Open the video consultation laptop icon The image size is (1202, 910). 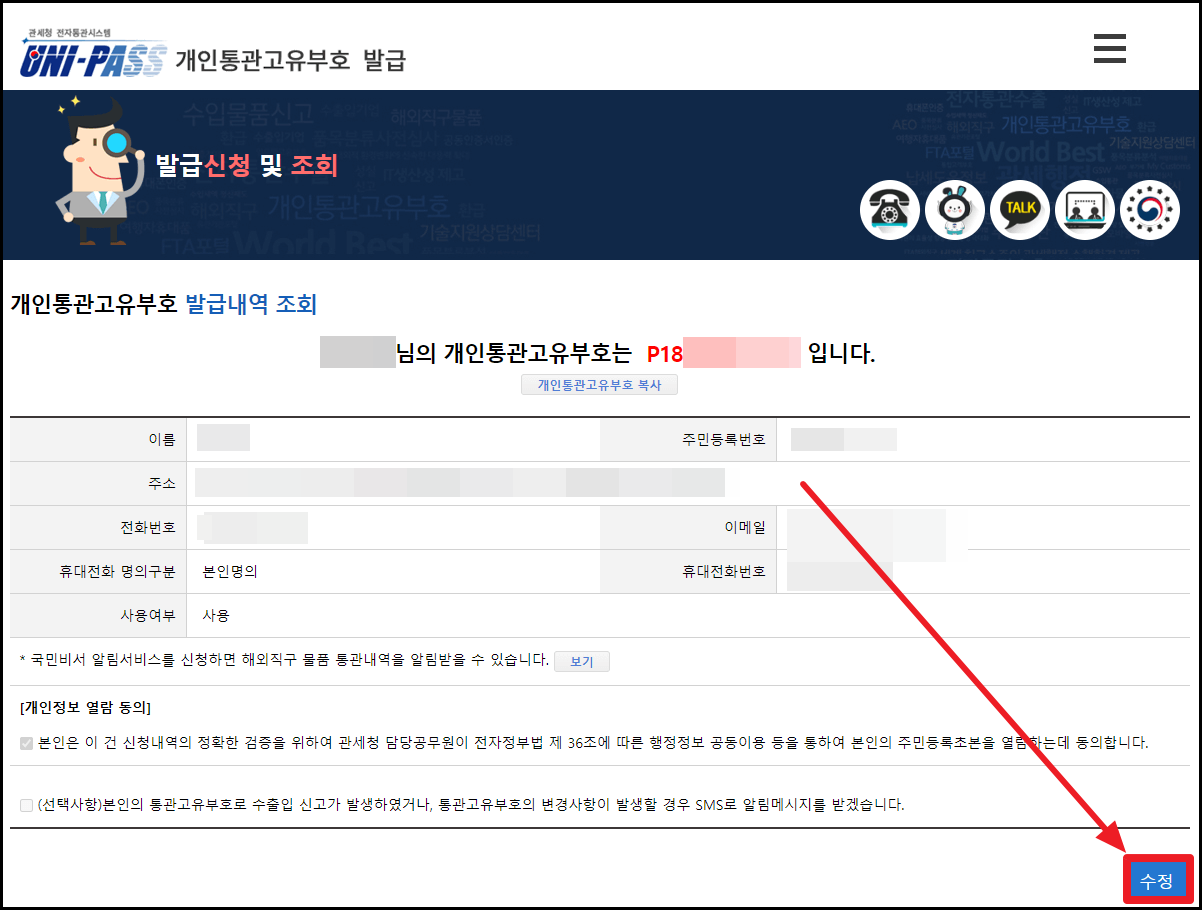[1085, 210]
